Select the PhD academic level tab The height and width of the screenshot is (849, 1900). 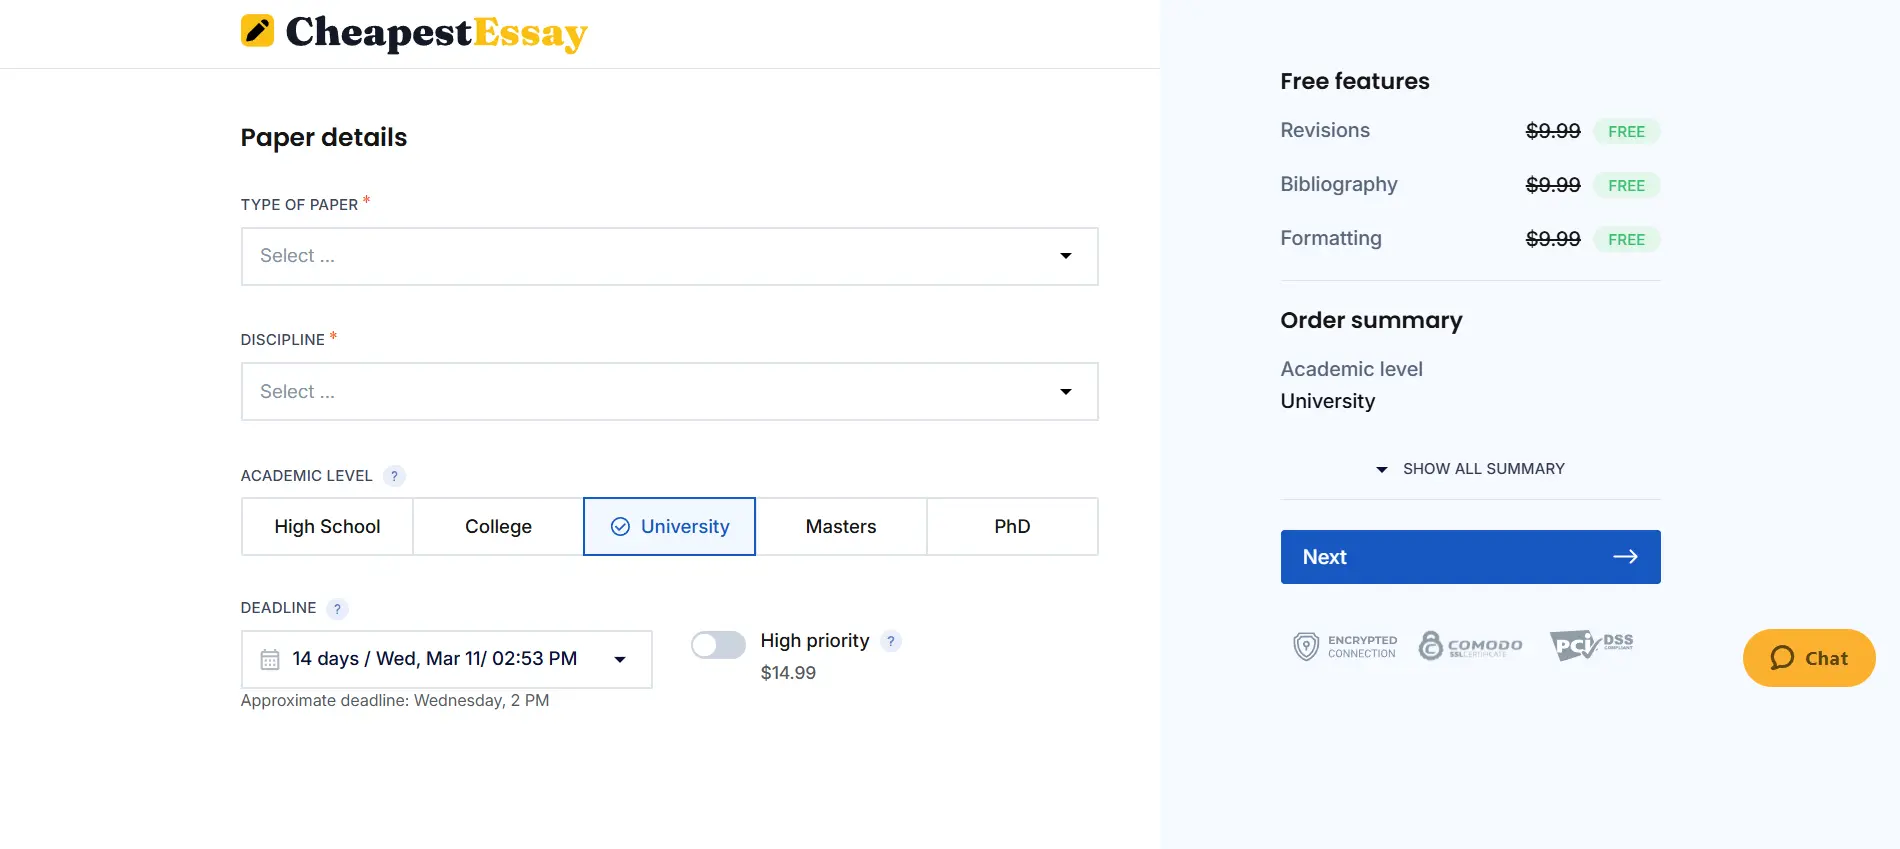(1012, 526)
